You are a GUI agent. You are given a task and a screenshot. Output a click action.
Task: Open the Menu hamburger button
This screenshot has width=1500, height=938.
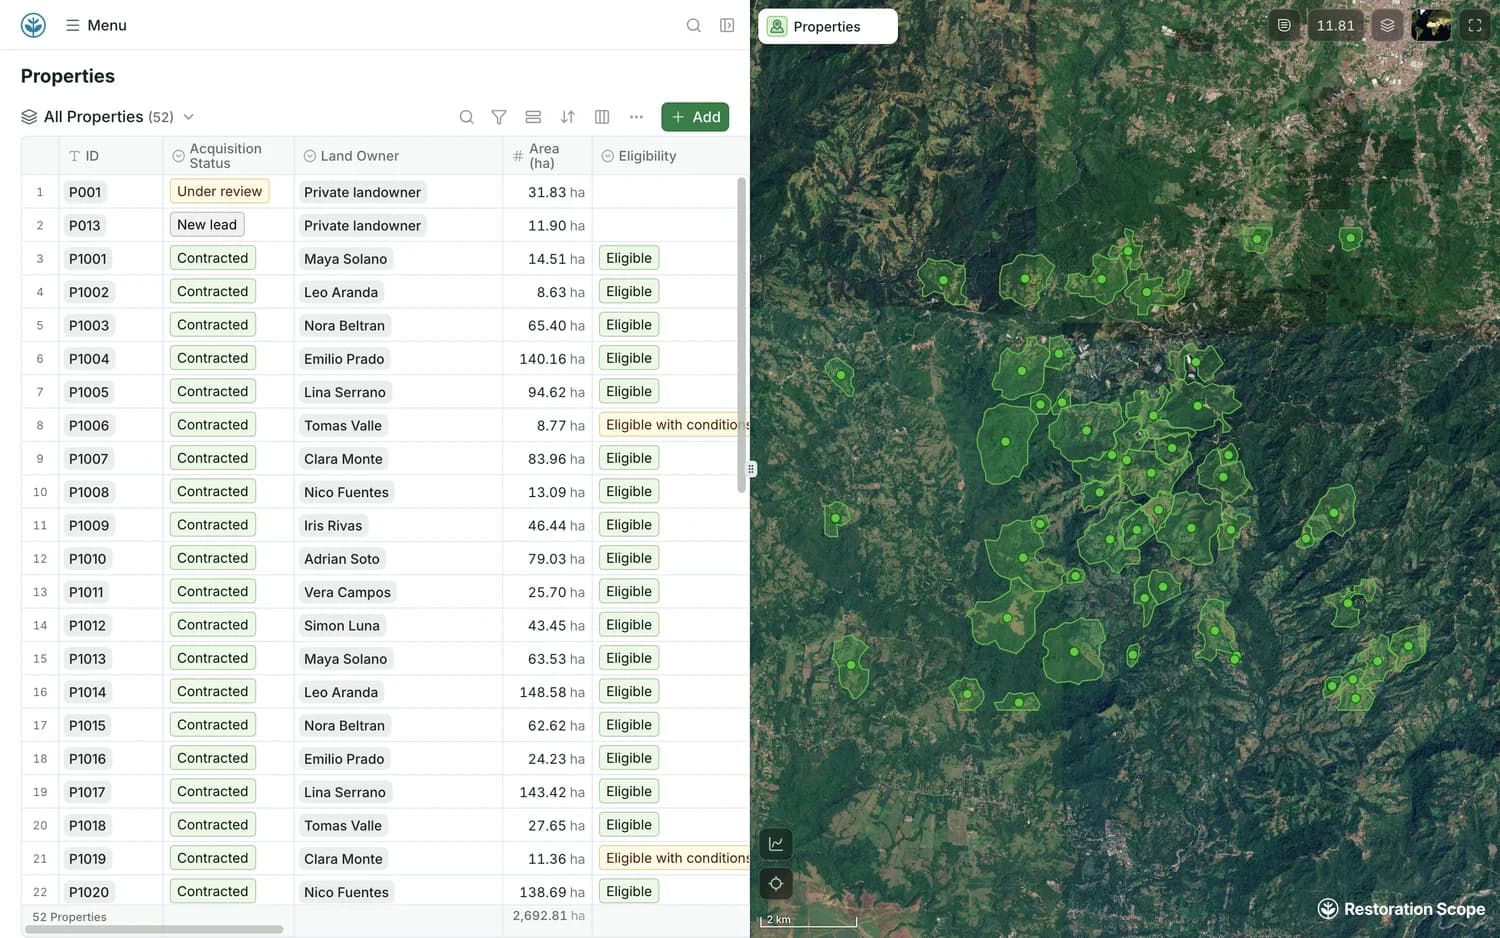(96, 25)
